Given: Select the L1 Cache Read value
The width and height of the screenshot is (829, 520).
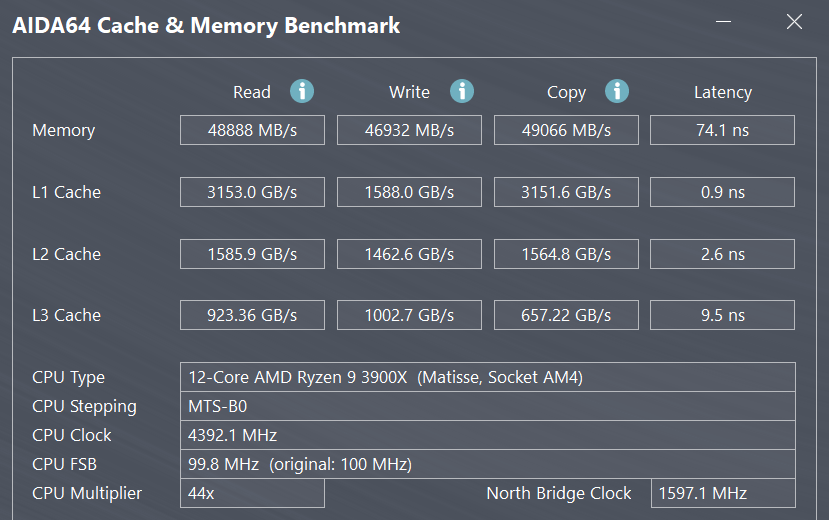Looking at the screenshot, I should tap(252, 192).
